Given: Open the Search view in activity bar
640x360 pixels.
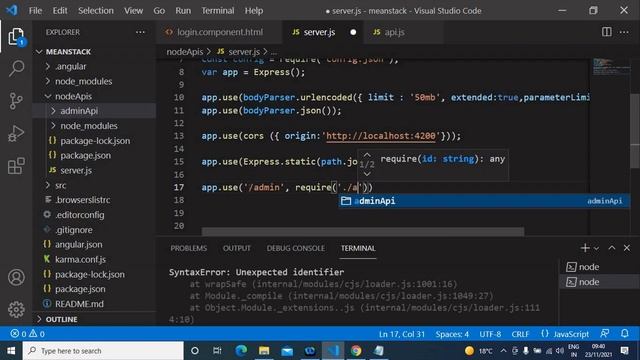Looking at the screenshot, I should [x=16, y=68].
